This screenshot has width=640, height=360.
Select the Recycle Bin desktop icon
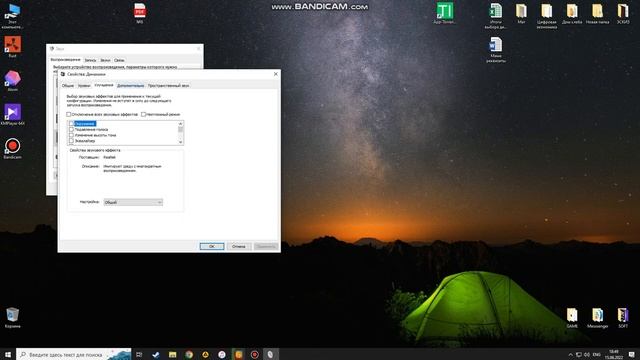pos(12,317)
